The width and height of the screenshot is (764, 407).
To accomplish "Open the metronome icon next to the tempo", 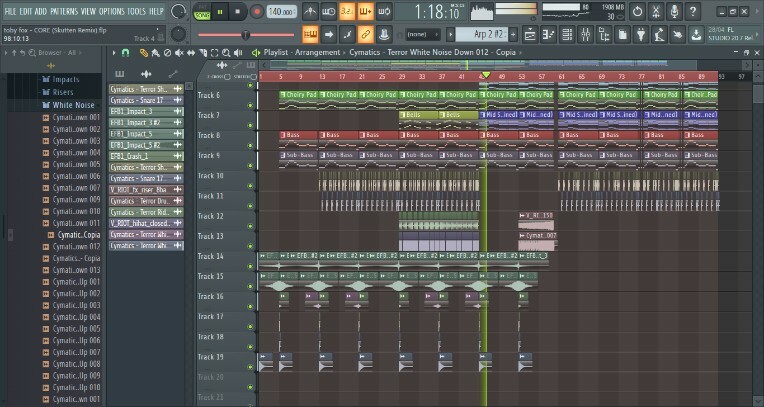I will pyautogui.click(x=310, y=12).
